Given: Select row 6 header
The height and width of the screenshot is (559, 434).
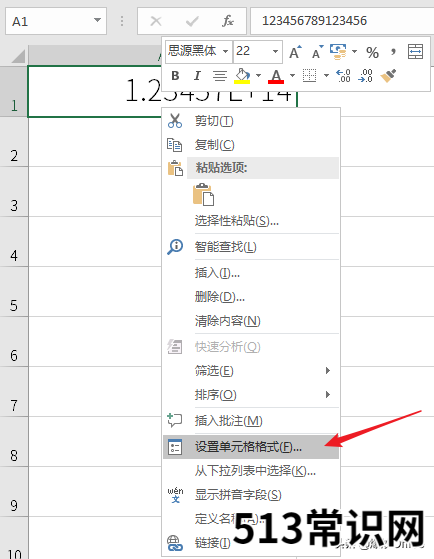Looking at the screenshot, I should coord(14,342).
